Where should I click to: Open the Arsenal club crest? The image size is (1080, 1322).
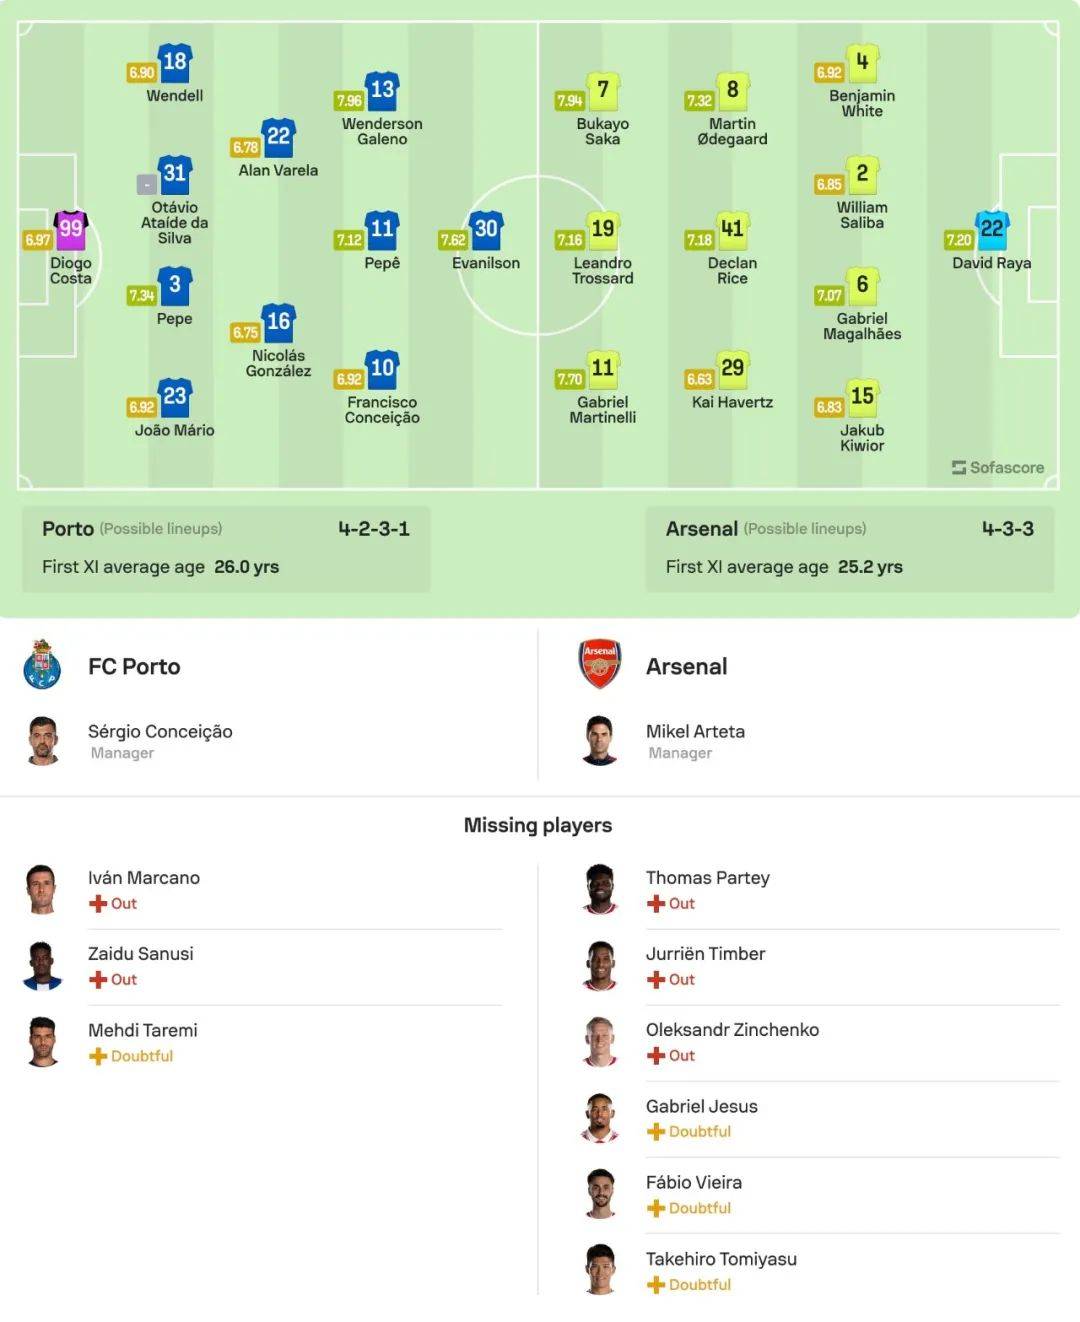pos(600,665)
